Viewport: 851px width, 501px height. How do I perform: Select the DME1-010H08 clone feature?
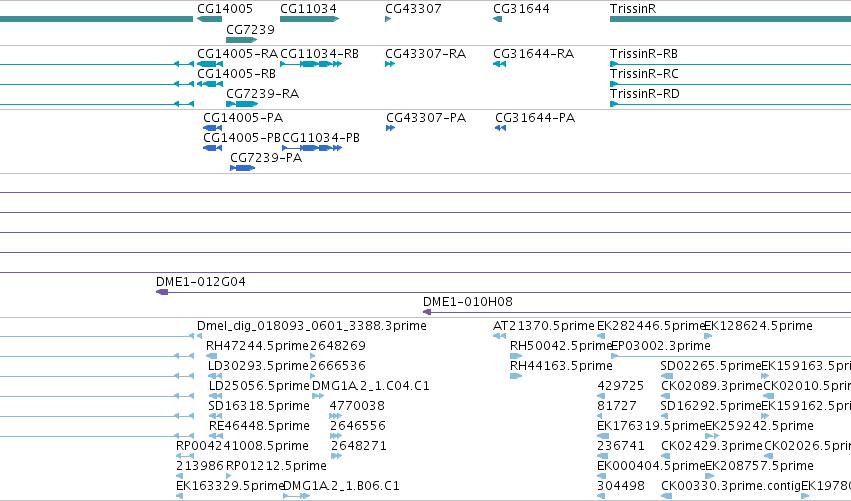pos(468,301)
